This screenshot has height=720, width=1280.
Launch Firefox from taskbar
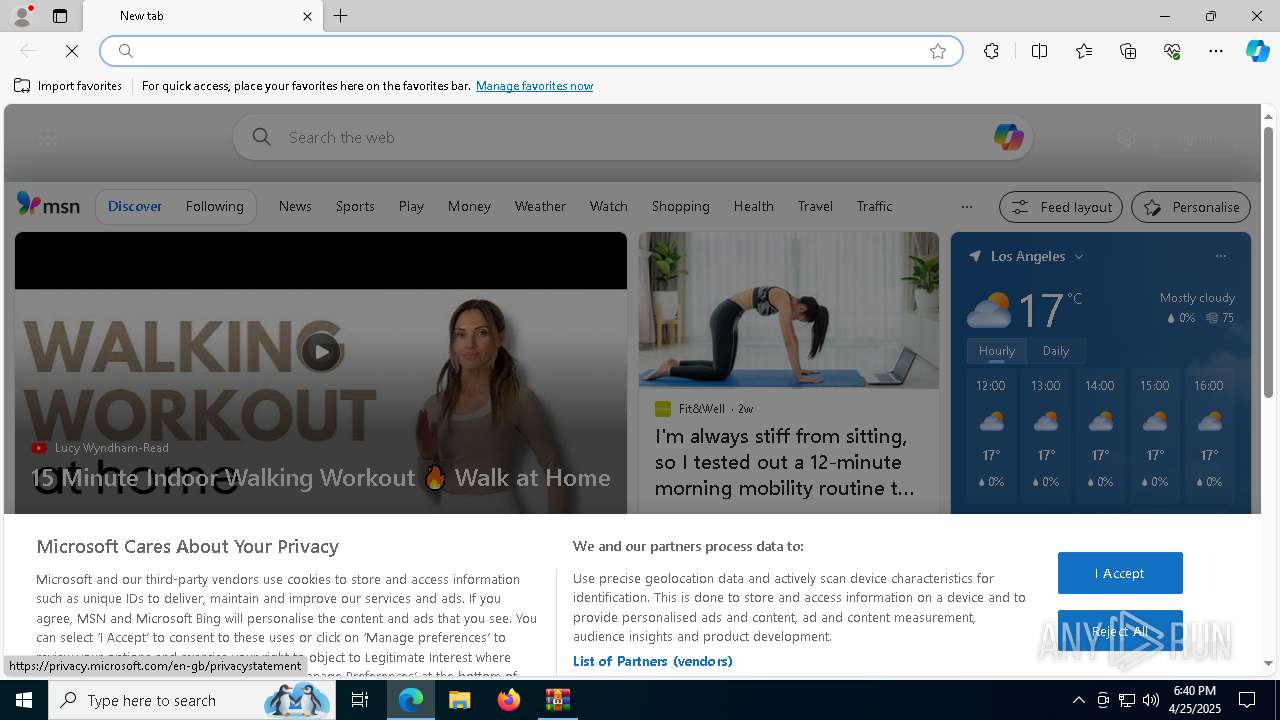tap(508, 700)
